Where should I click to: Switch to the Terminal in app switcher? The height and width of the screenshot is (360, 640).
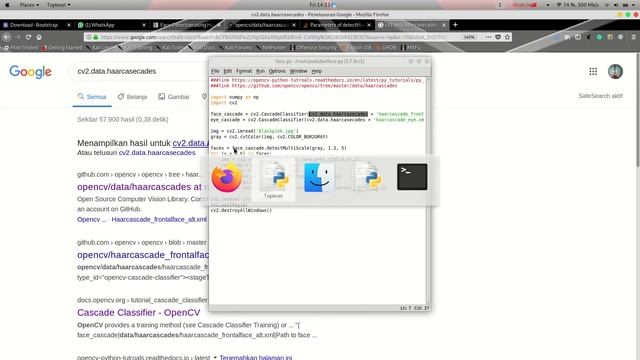(x=412, y=177)
